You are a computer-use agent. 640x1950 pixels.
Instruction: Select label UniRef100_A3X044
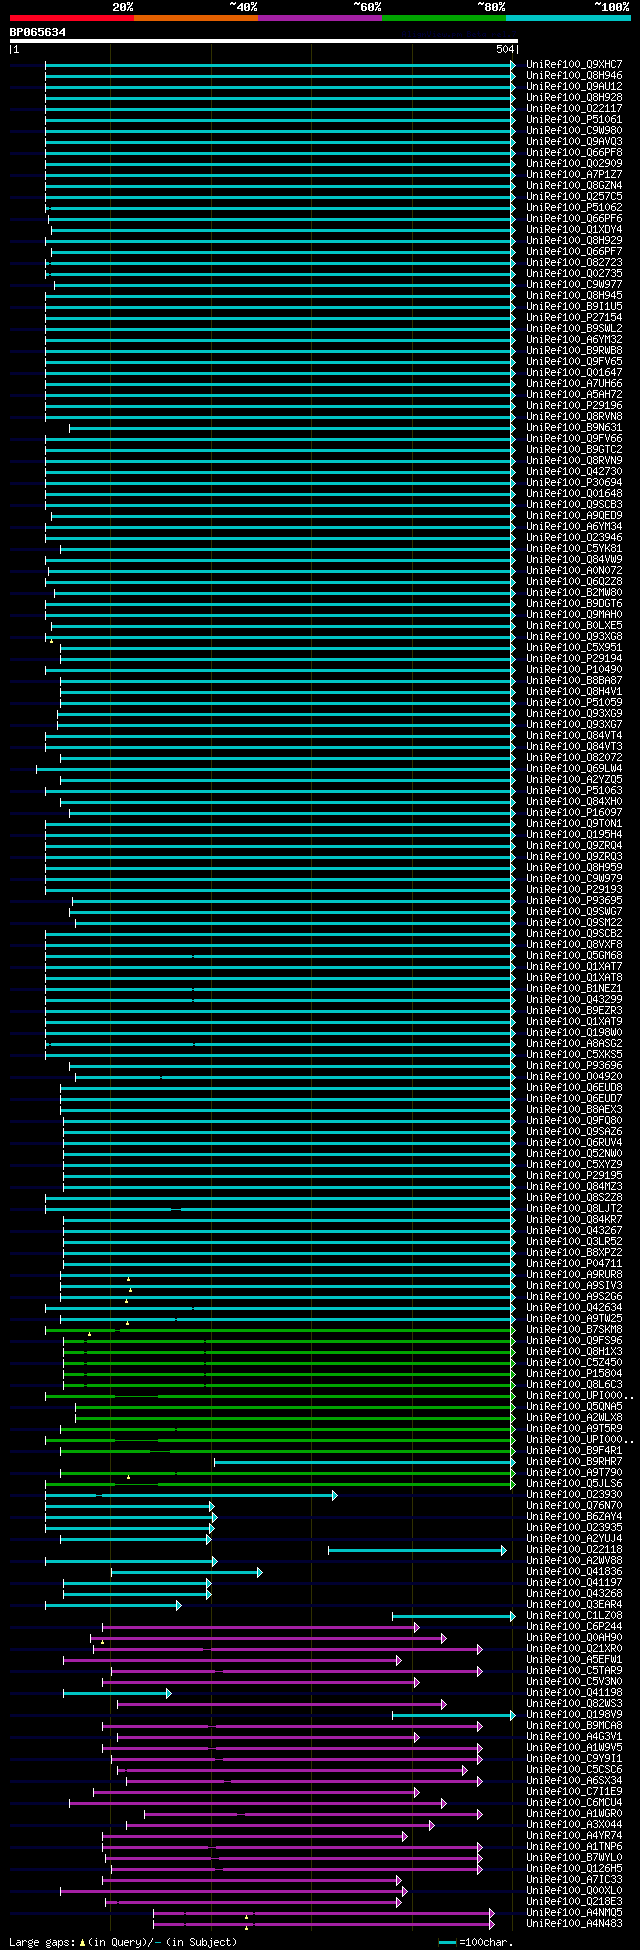click(x=574, y=1825)
